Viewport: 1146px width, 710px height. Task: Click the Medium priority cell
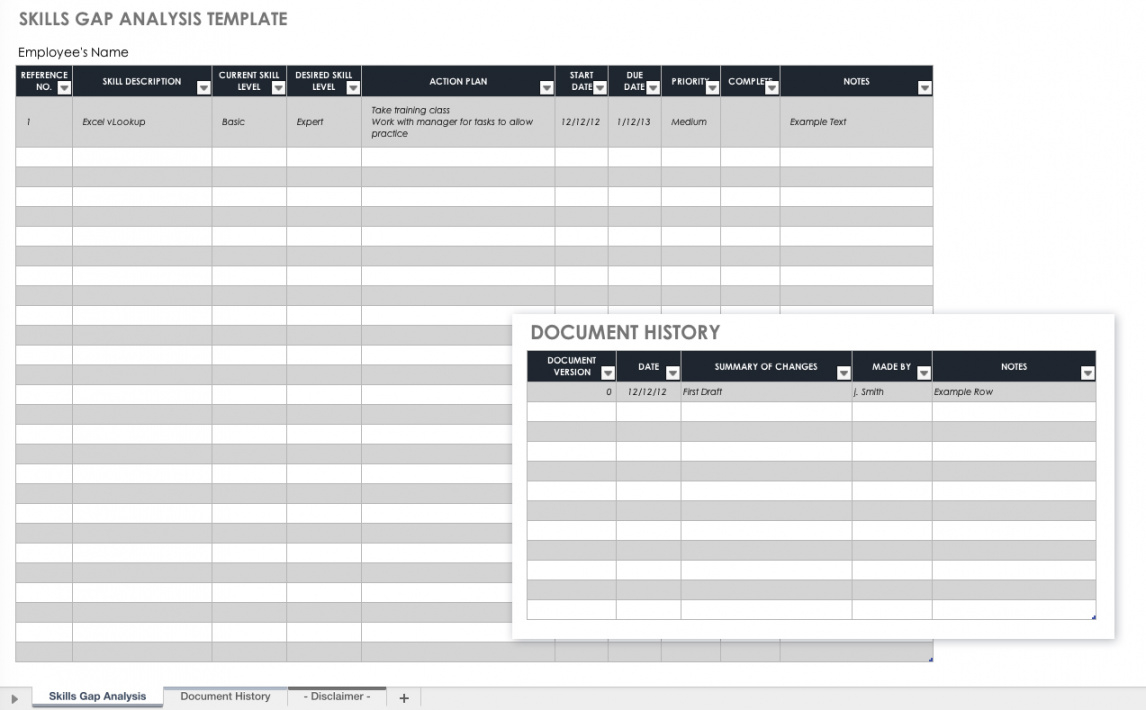click(689, 122)
